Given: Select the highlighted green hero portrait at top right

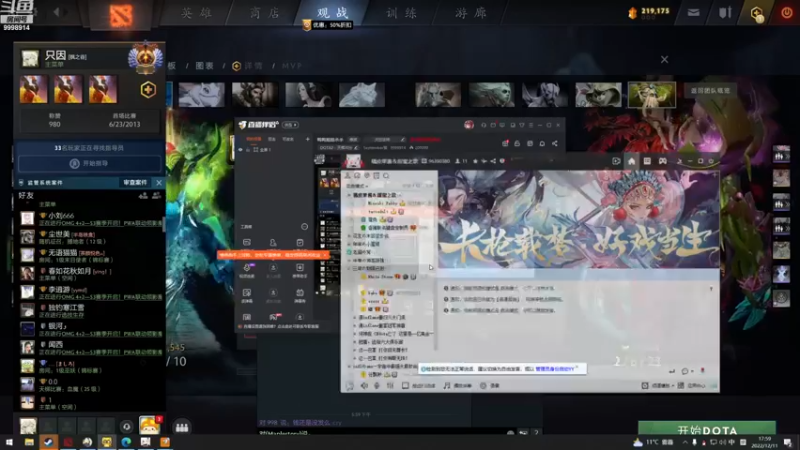Looking at the screenshot, I should (x=652, y=94).
